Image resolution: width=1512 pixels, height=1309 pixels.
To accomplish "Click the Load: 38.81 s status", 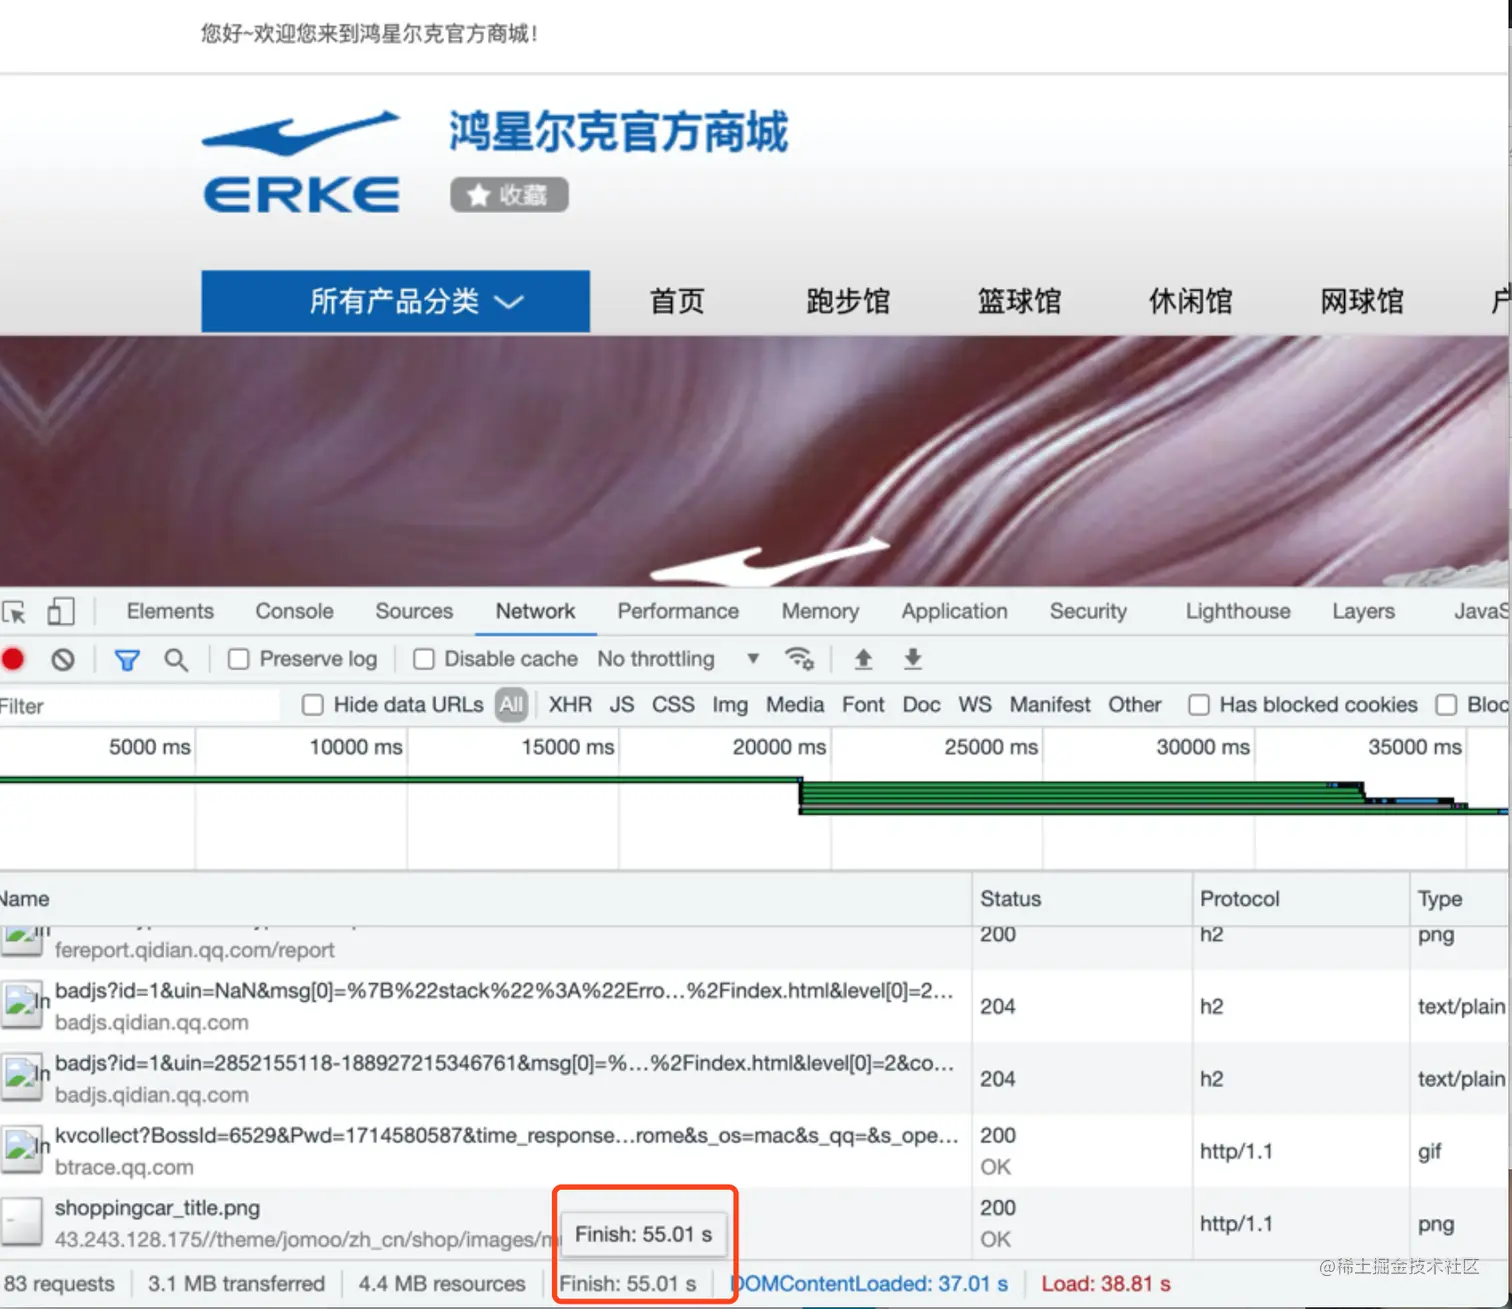I will [x=1105, y=1284].
